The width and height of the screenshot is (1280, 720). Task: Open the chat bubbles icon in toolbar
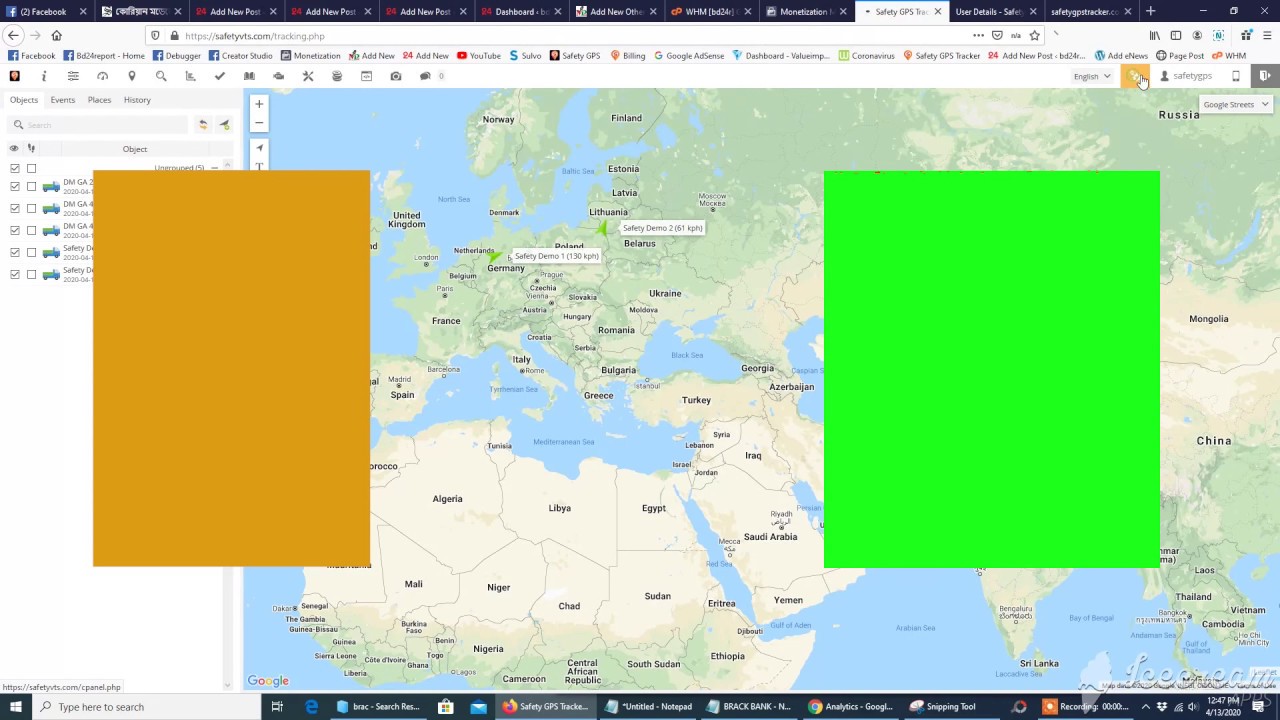(425, 76)
